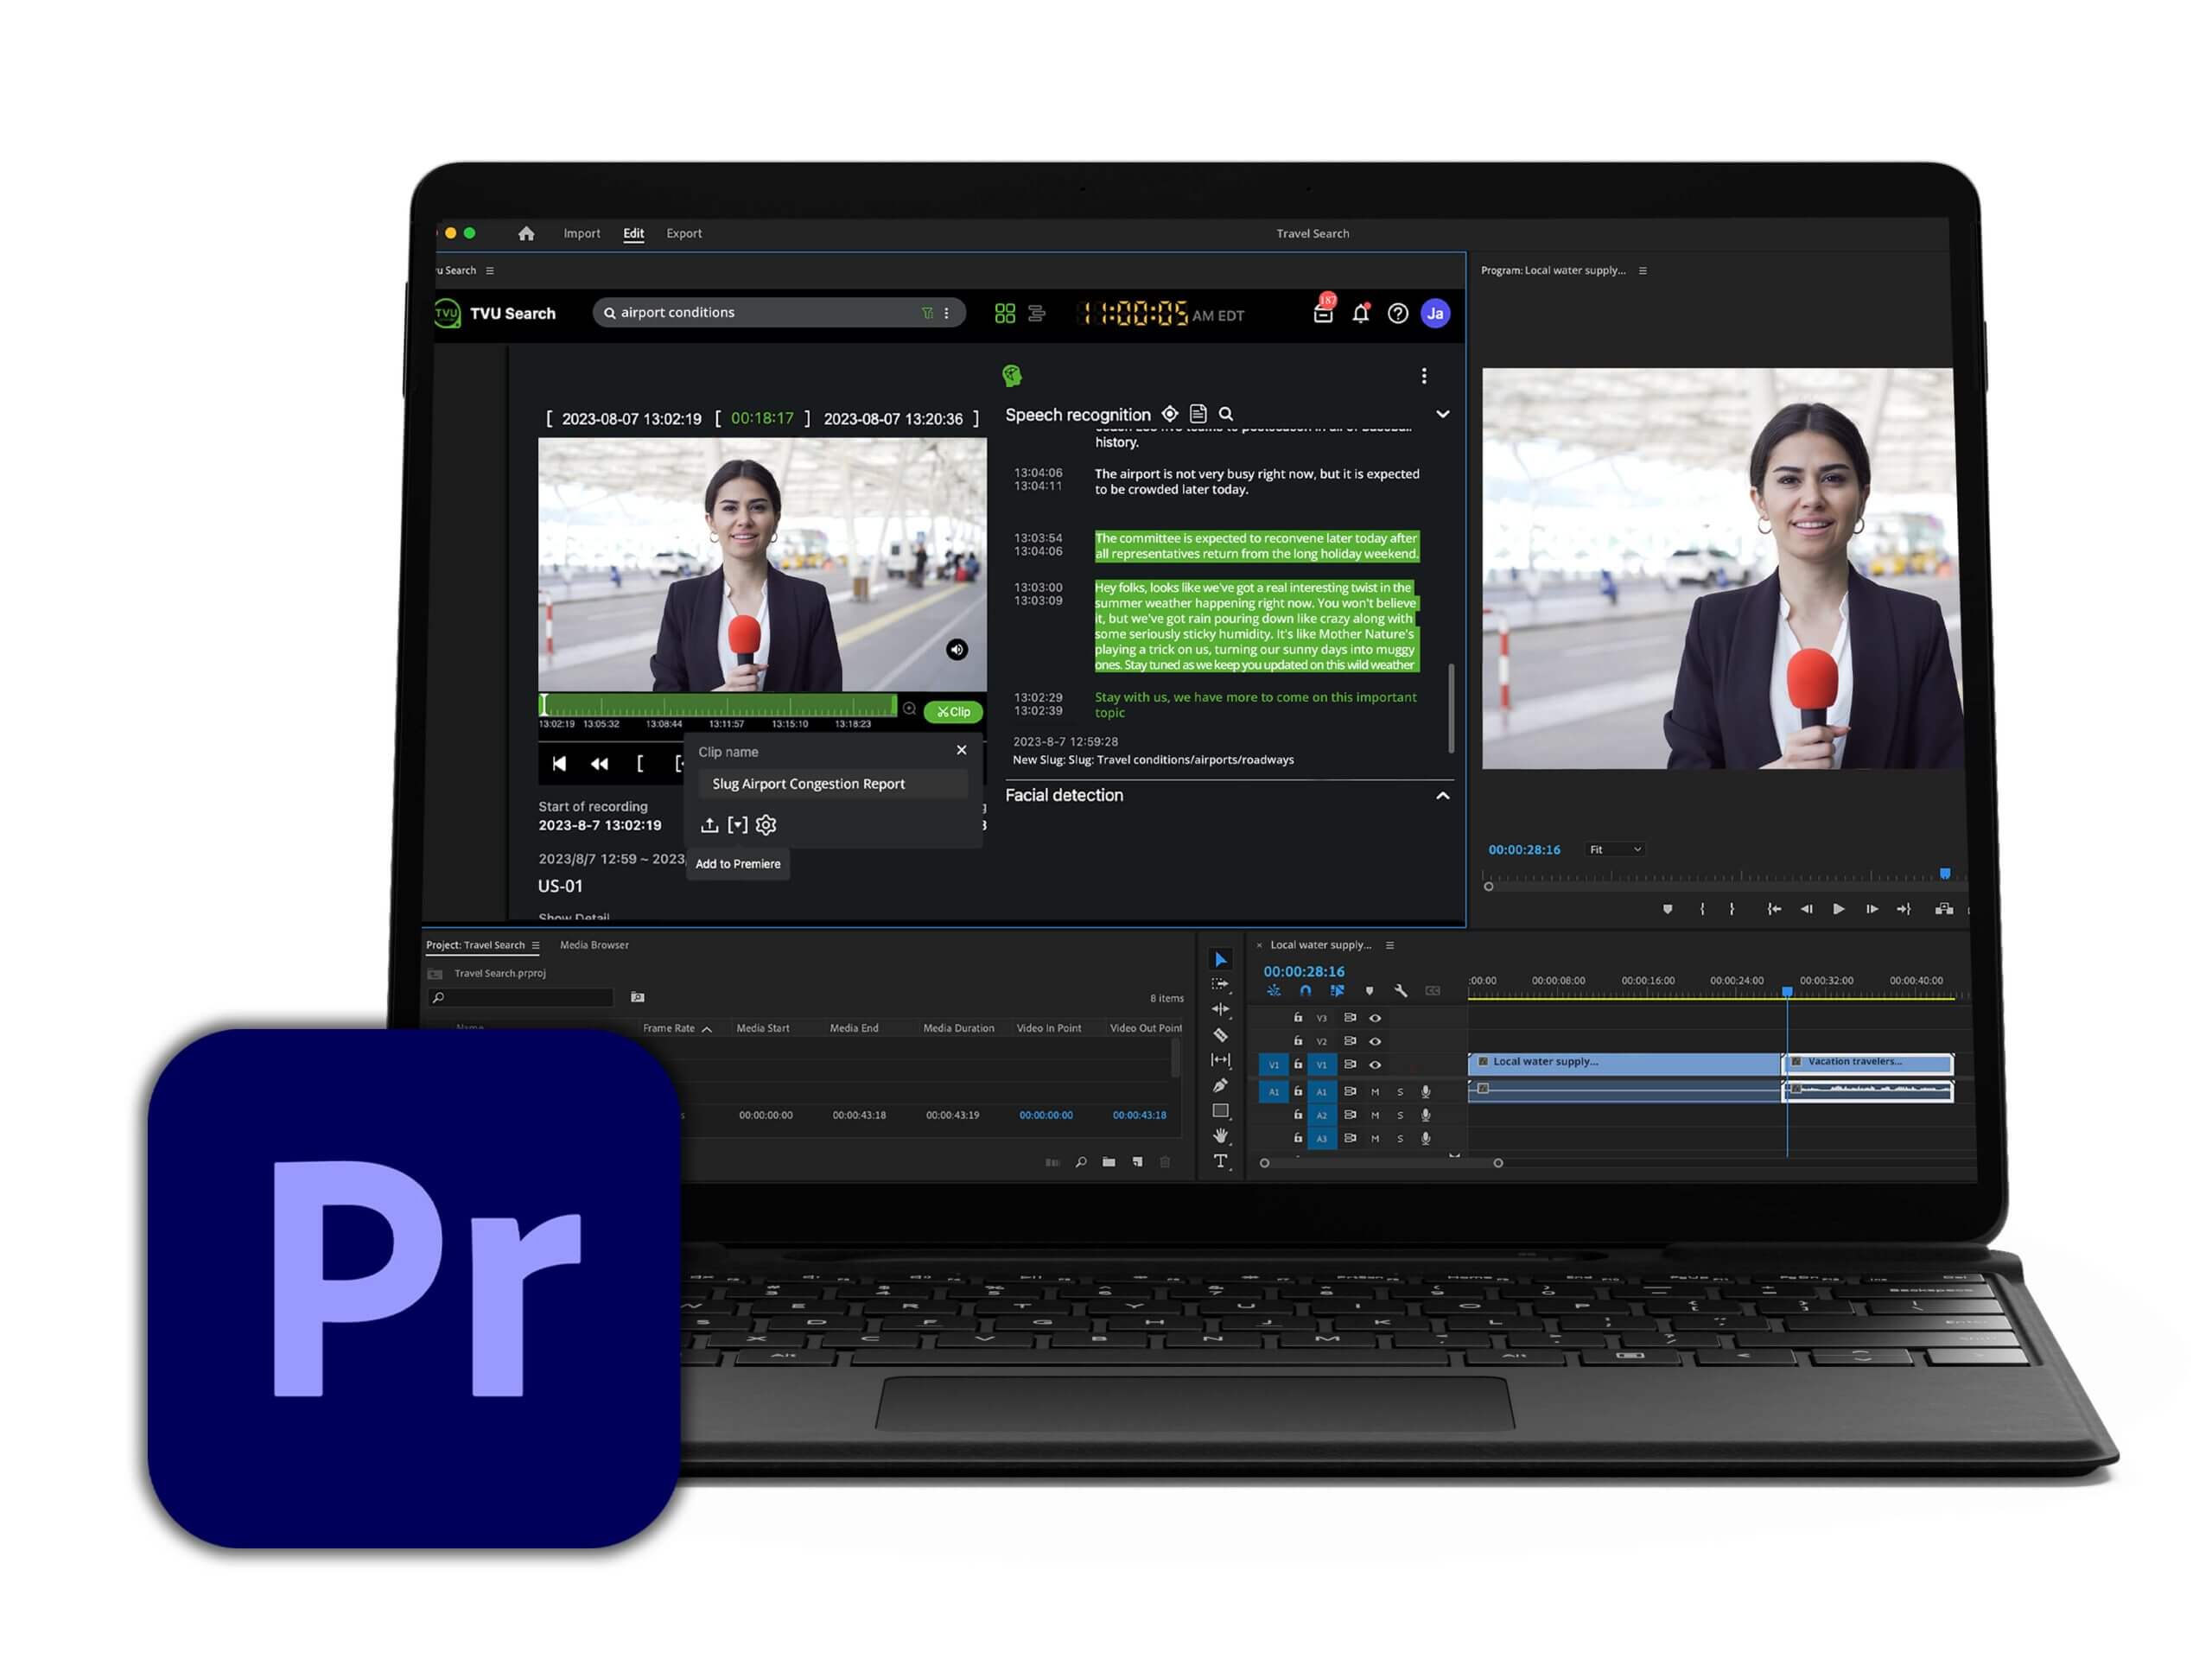Open timeline wrench display settings
Image resolution: width=2212 pixels, height=1659 pixels.
pyautogui.click(x=1400, y=991)
